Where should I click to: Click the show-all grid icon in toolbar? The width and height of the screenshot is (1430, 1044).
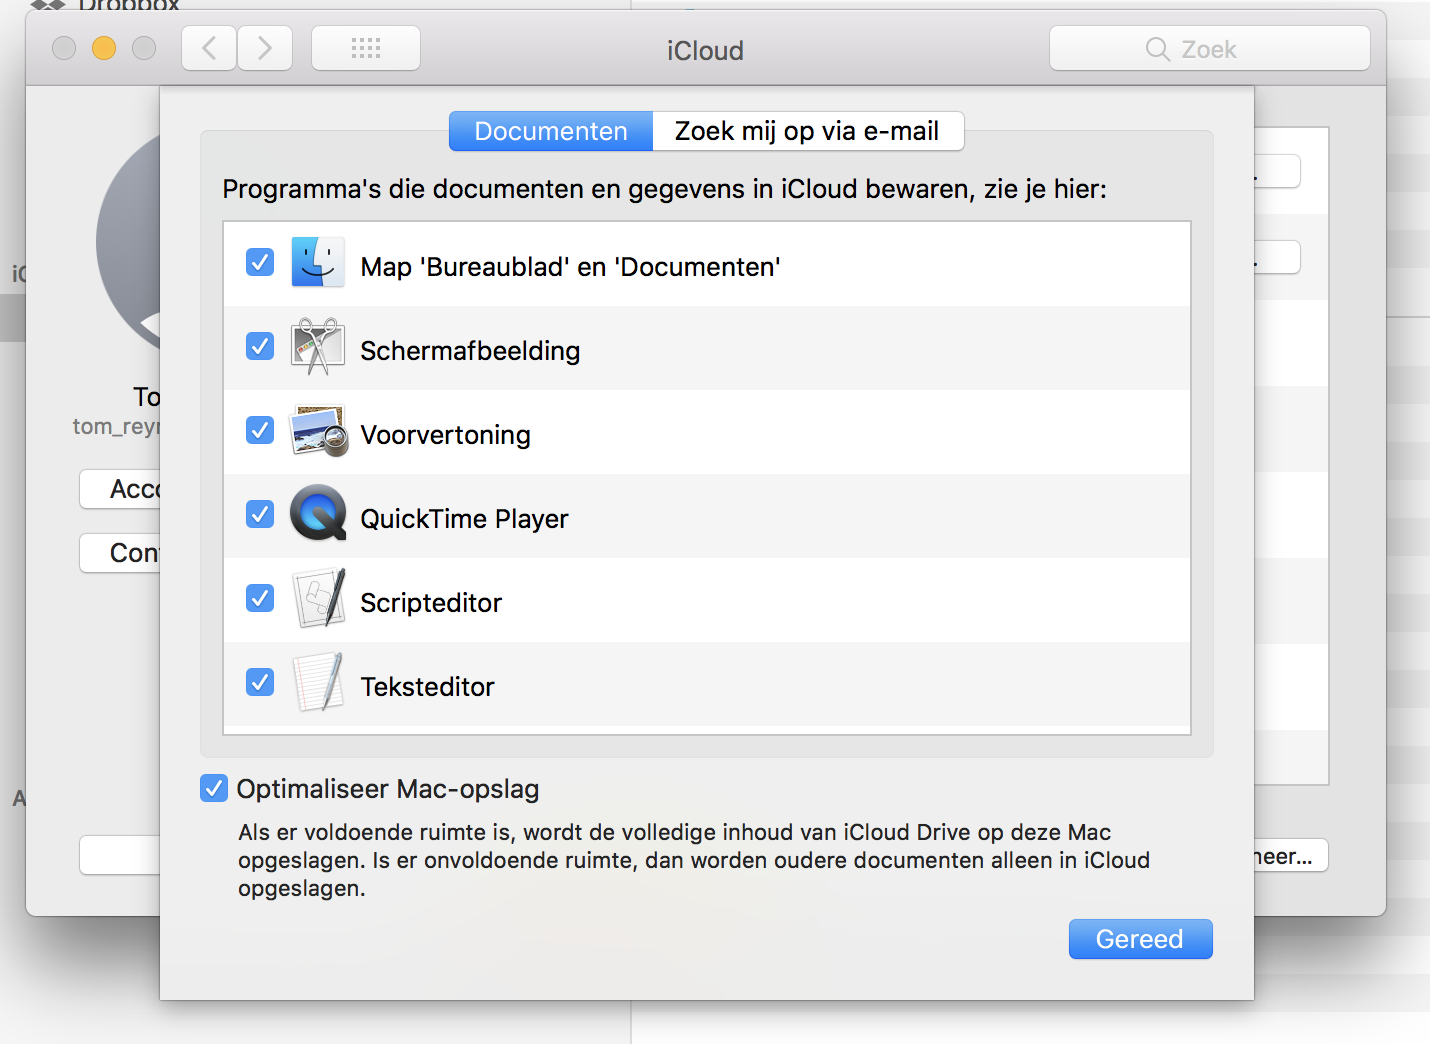[x=366, y=48]
